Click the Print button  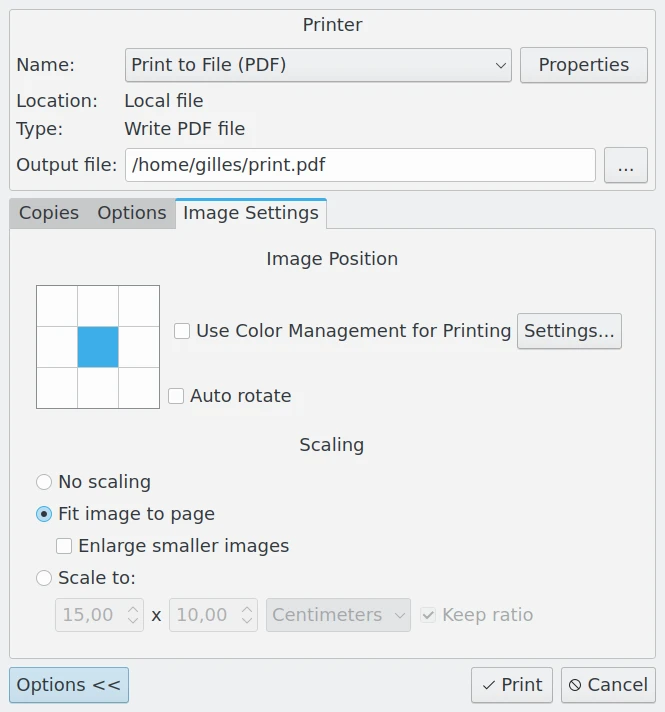coord(512,685)
